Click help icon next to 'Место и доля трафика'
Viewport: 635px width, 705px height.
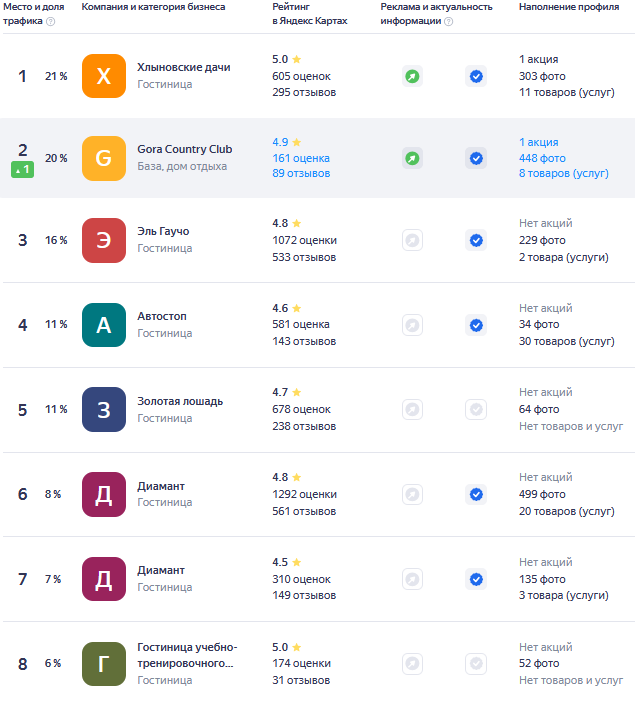click(51, 21)
